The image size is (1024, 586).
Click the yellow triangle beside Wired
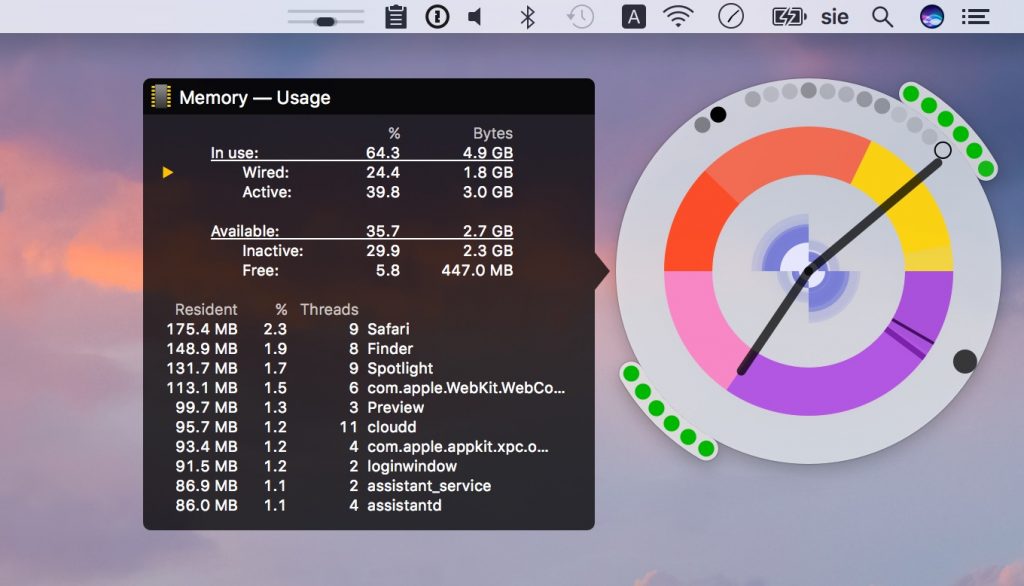click(168, 173)
